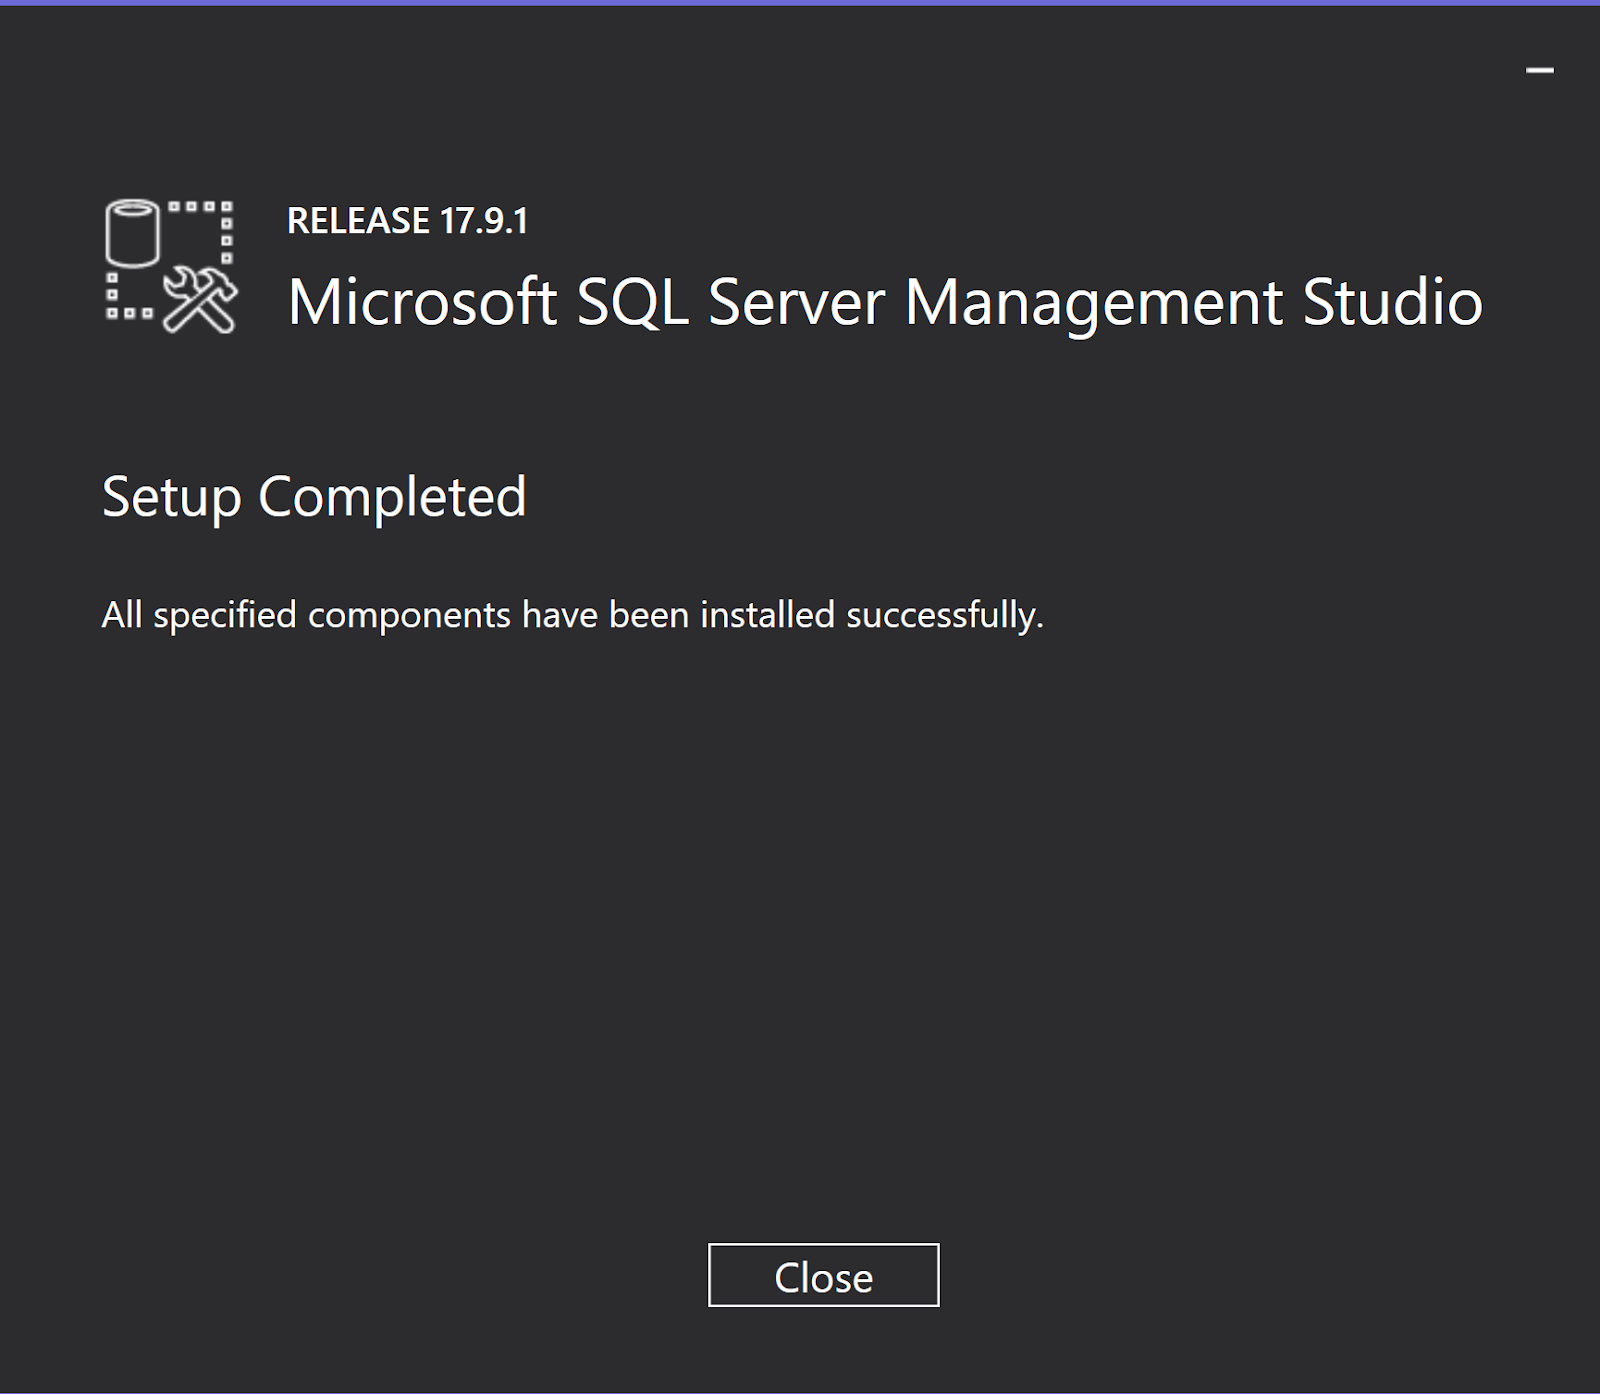The width and height of the screenshot is (1600, 1394).
Task: Click the word Completed in the heading
Action: (x=392, y=497)
